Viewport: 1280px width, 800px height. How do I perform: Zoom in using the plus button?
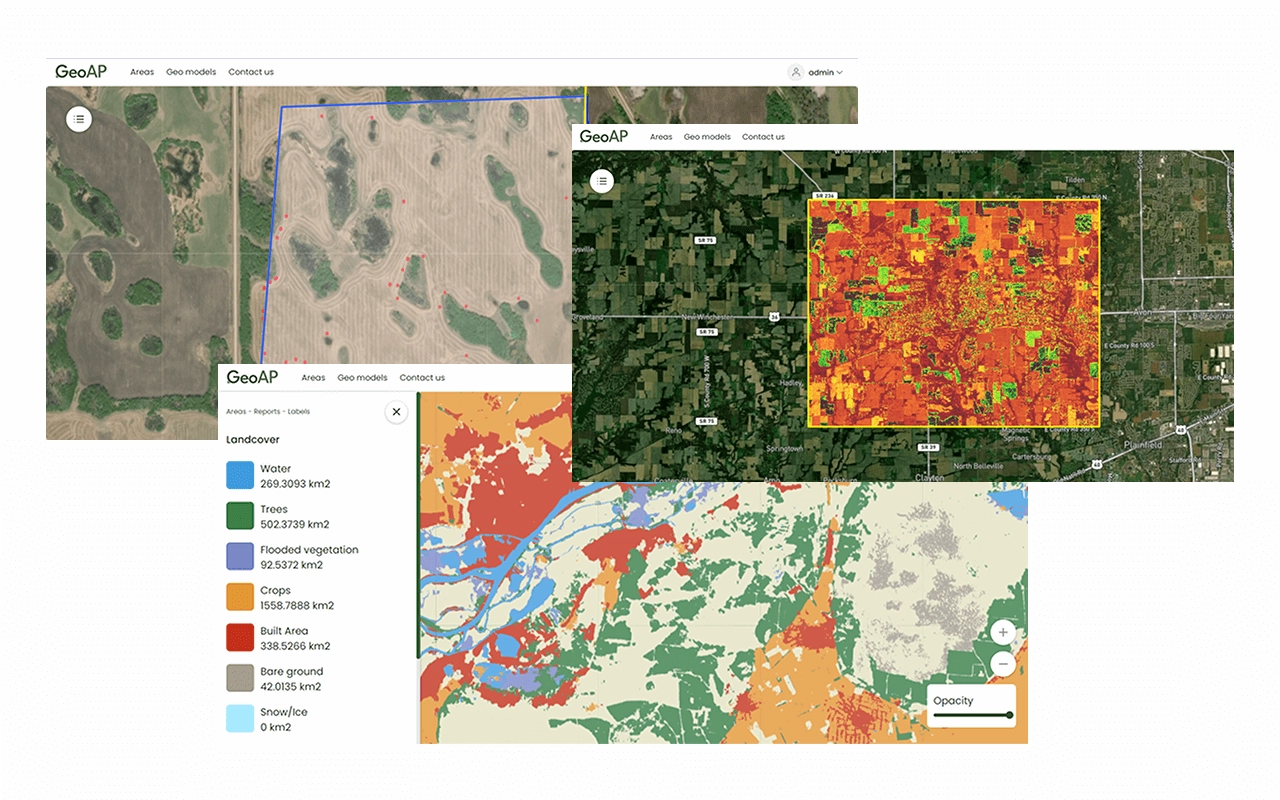(1003, 632)
